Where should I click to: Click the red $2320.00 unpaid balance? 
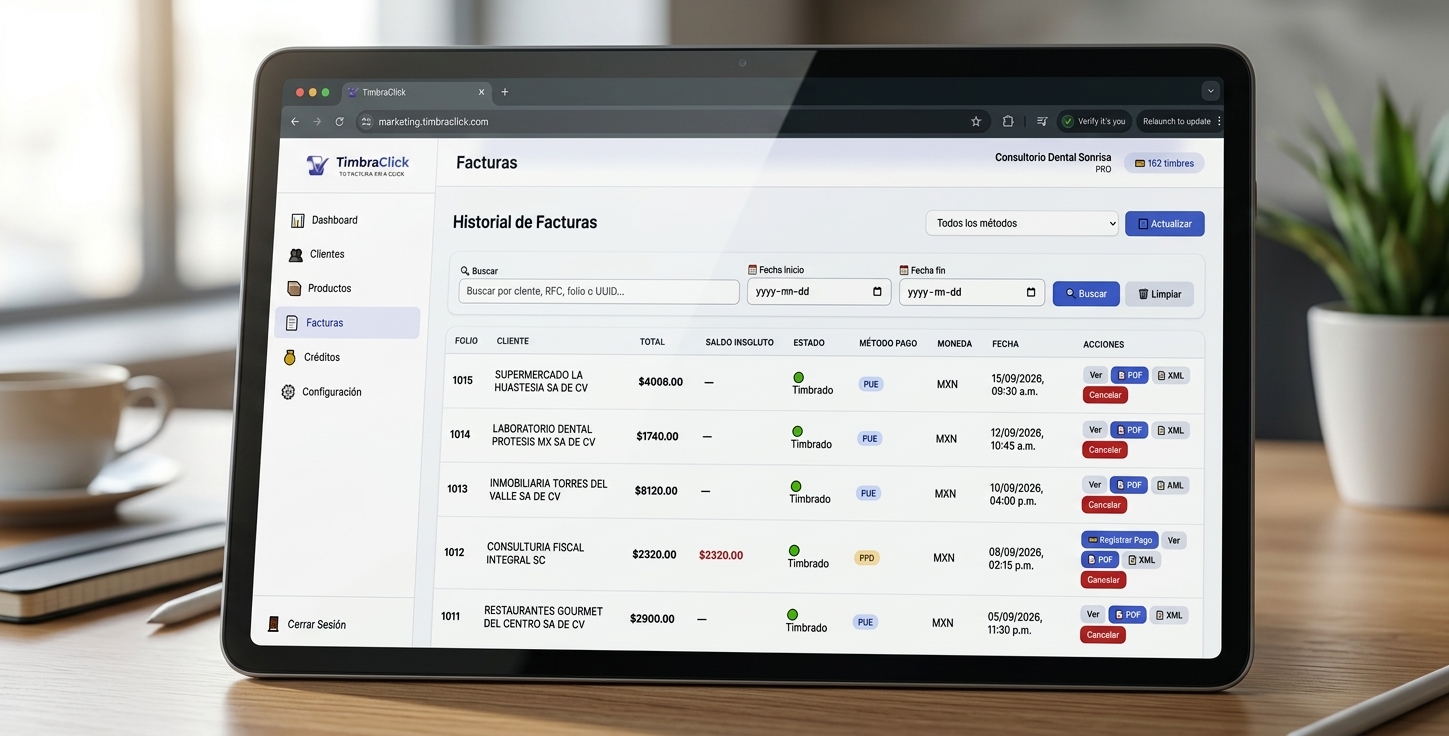point(721,555)
